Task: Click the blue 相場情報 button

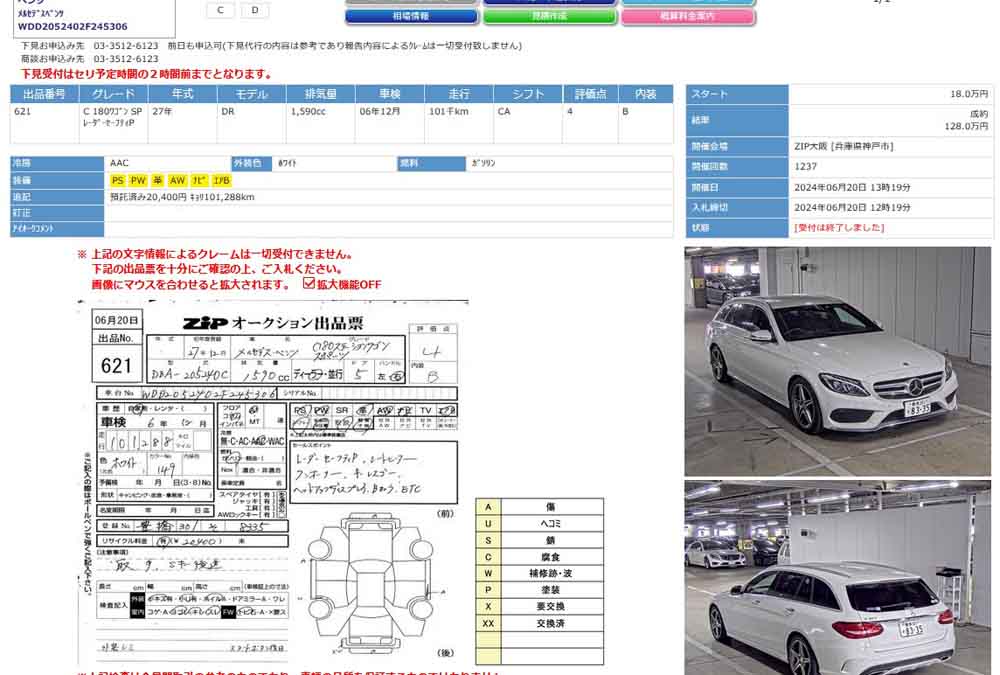Action: point(411,17)
